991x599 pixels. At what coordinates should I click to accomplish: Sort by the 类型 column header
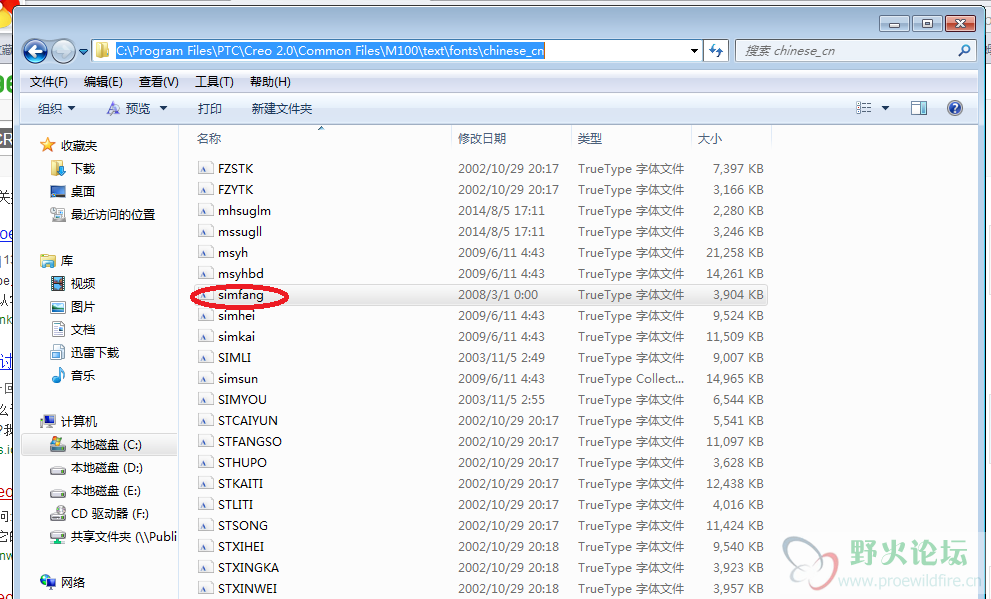coord(590,138)
